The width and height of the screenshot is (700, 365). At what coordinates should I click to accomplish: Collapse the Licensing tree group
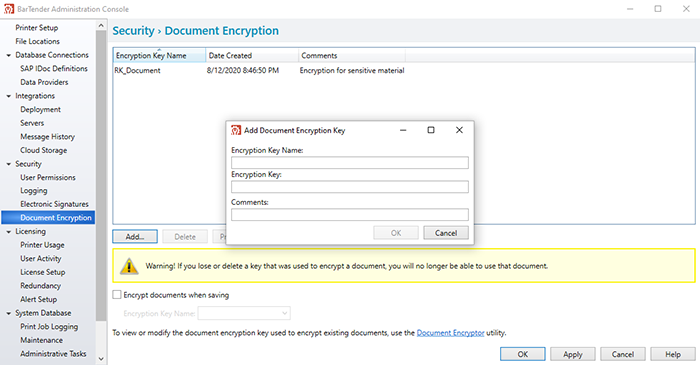tap(8, 232)
